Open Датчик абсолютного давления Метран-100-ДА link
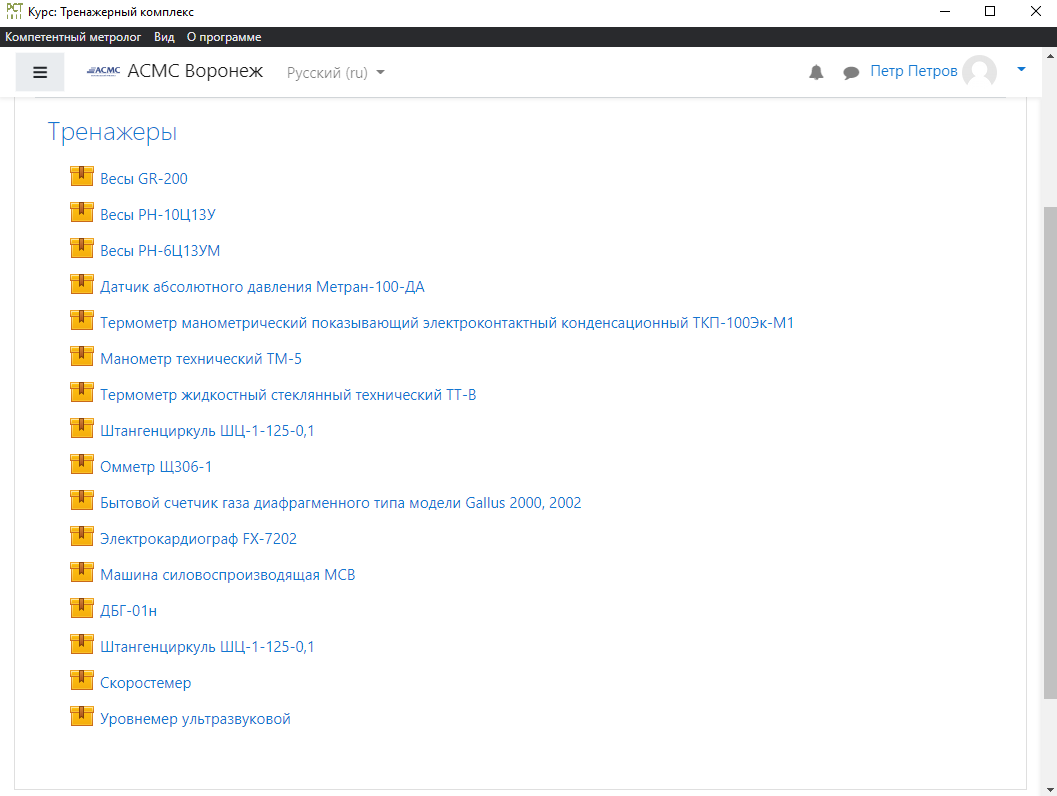Screen dimensions: 1057x796 (262, 287)
